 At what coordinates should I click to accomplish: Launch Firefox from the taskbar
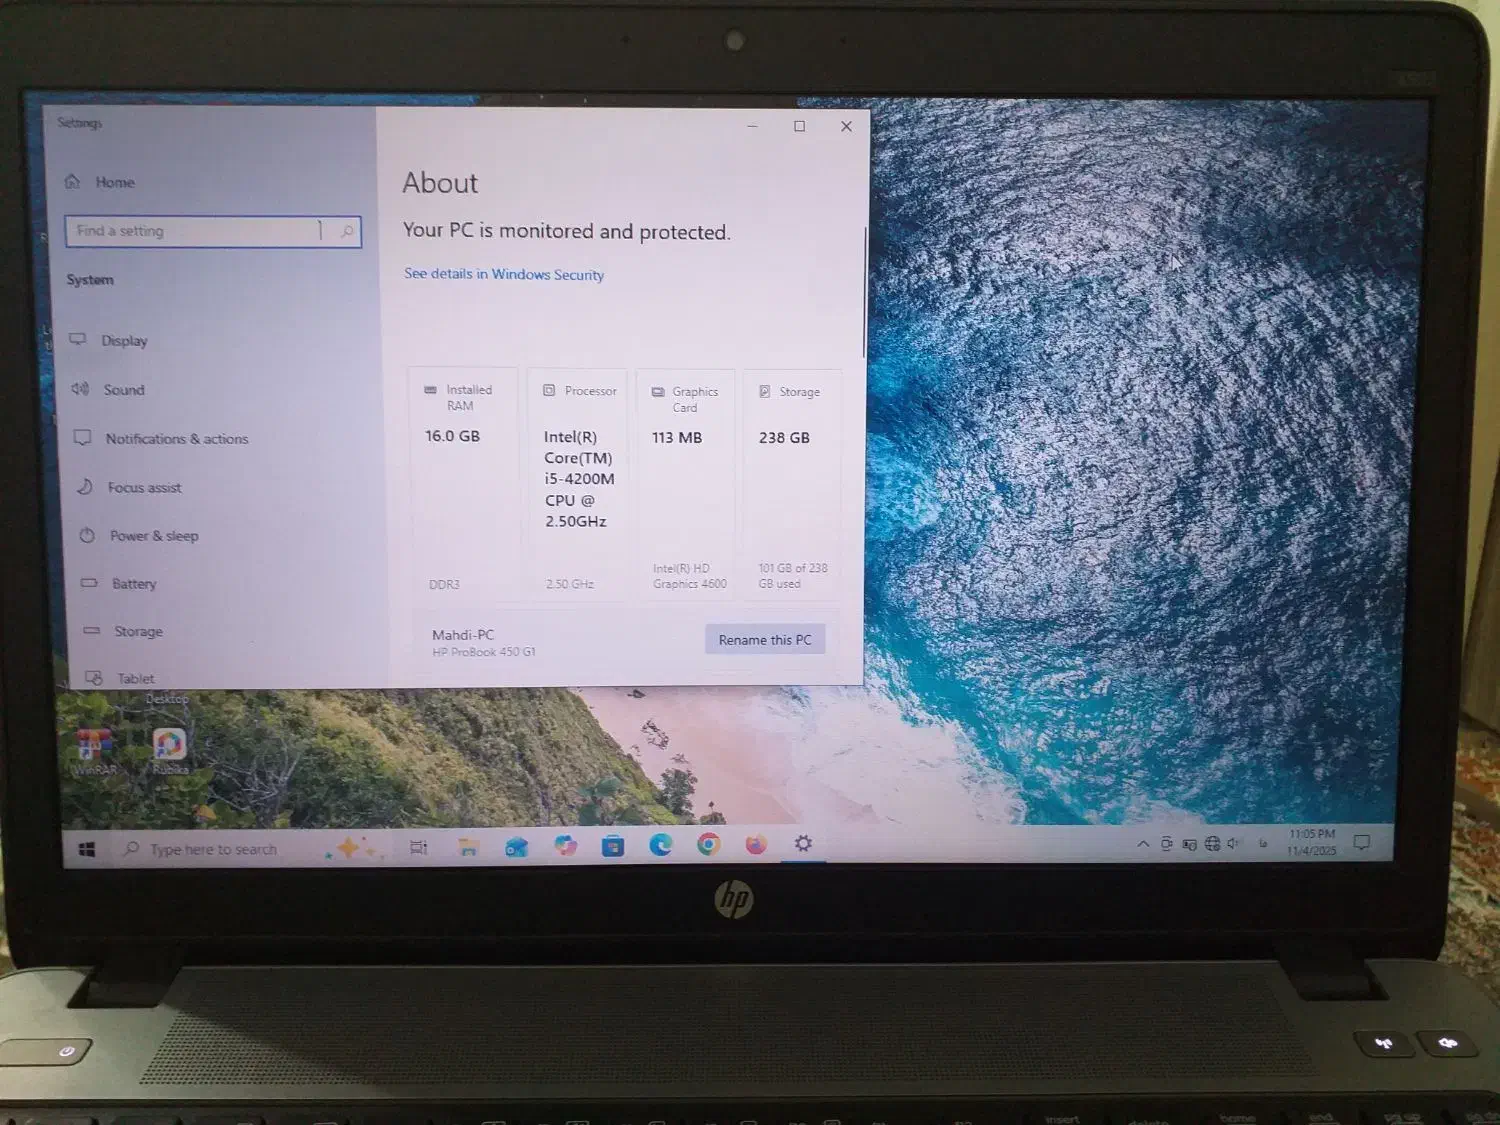tap(756, 845)
